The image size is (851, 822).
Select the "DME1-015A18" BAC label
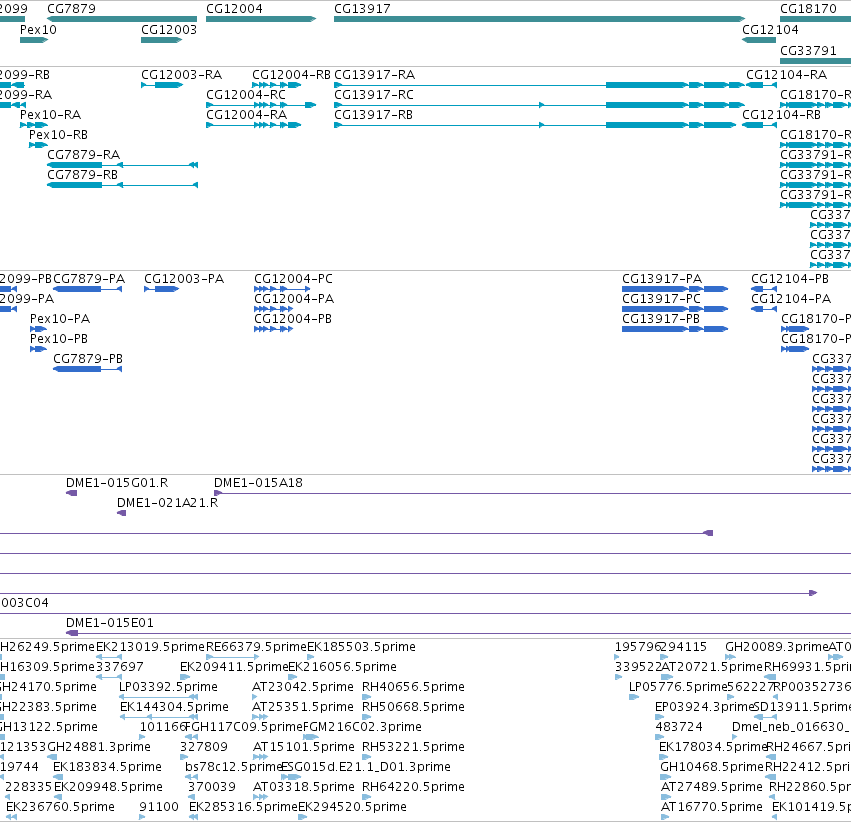(258, 482)
